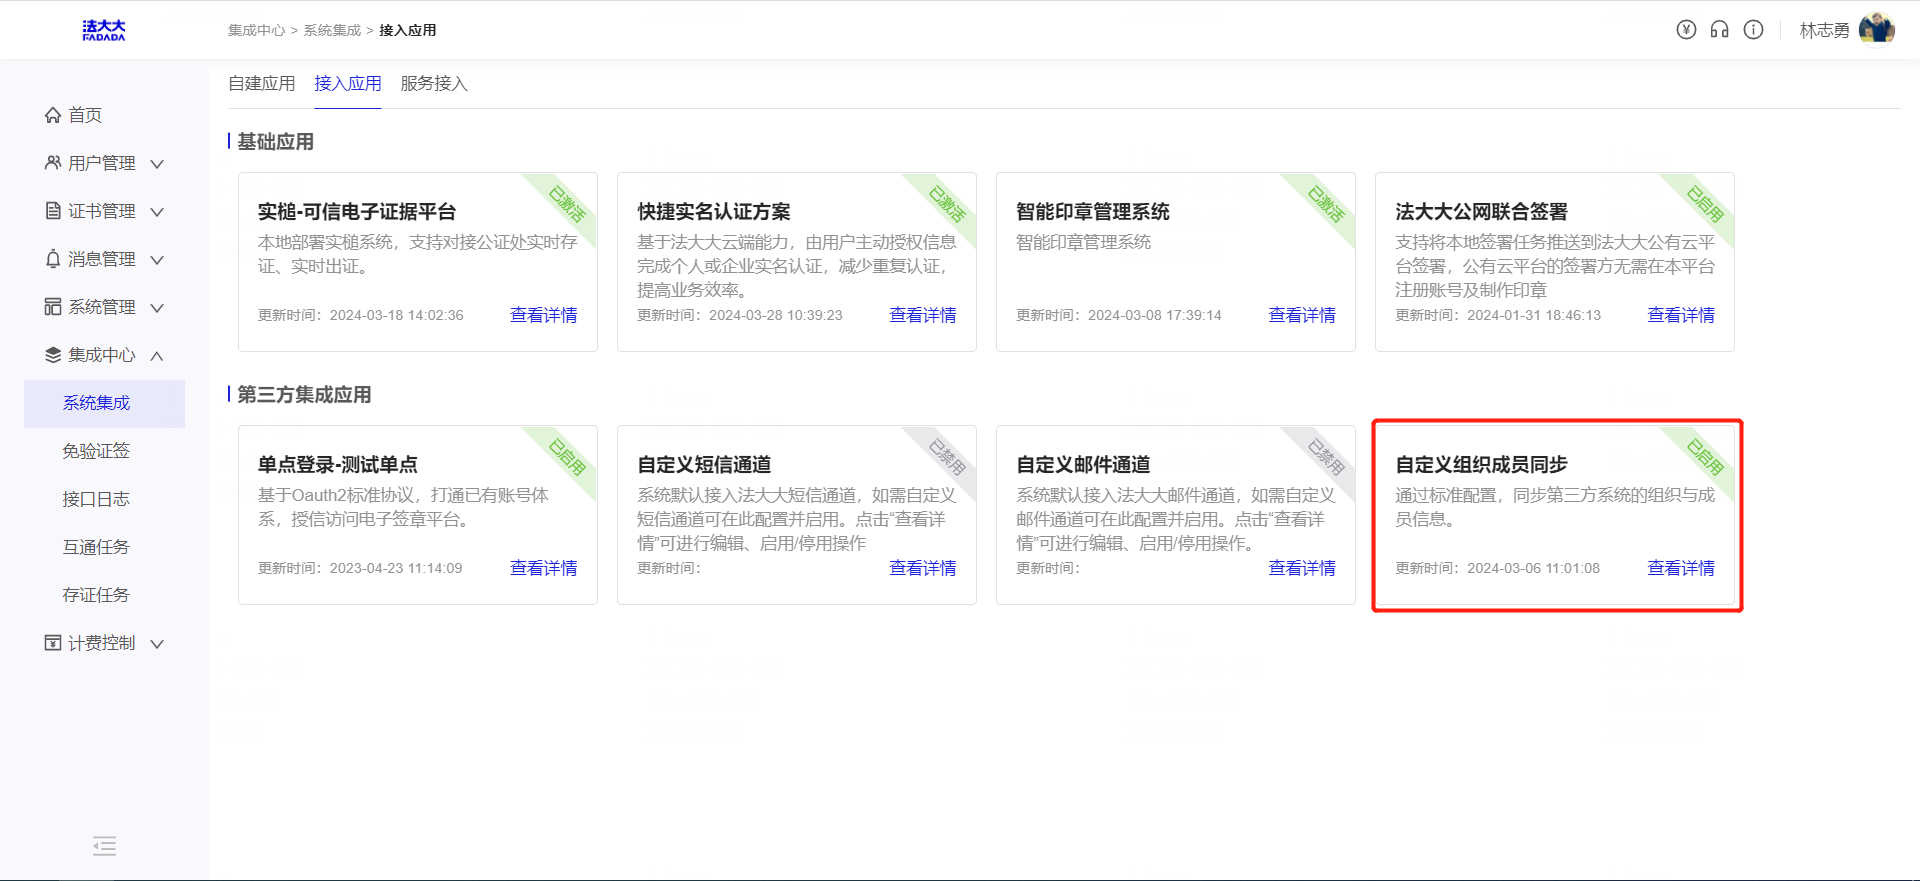Click the 单点登录-测试单点 card title

[338, 465]
